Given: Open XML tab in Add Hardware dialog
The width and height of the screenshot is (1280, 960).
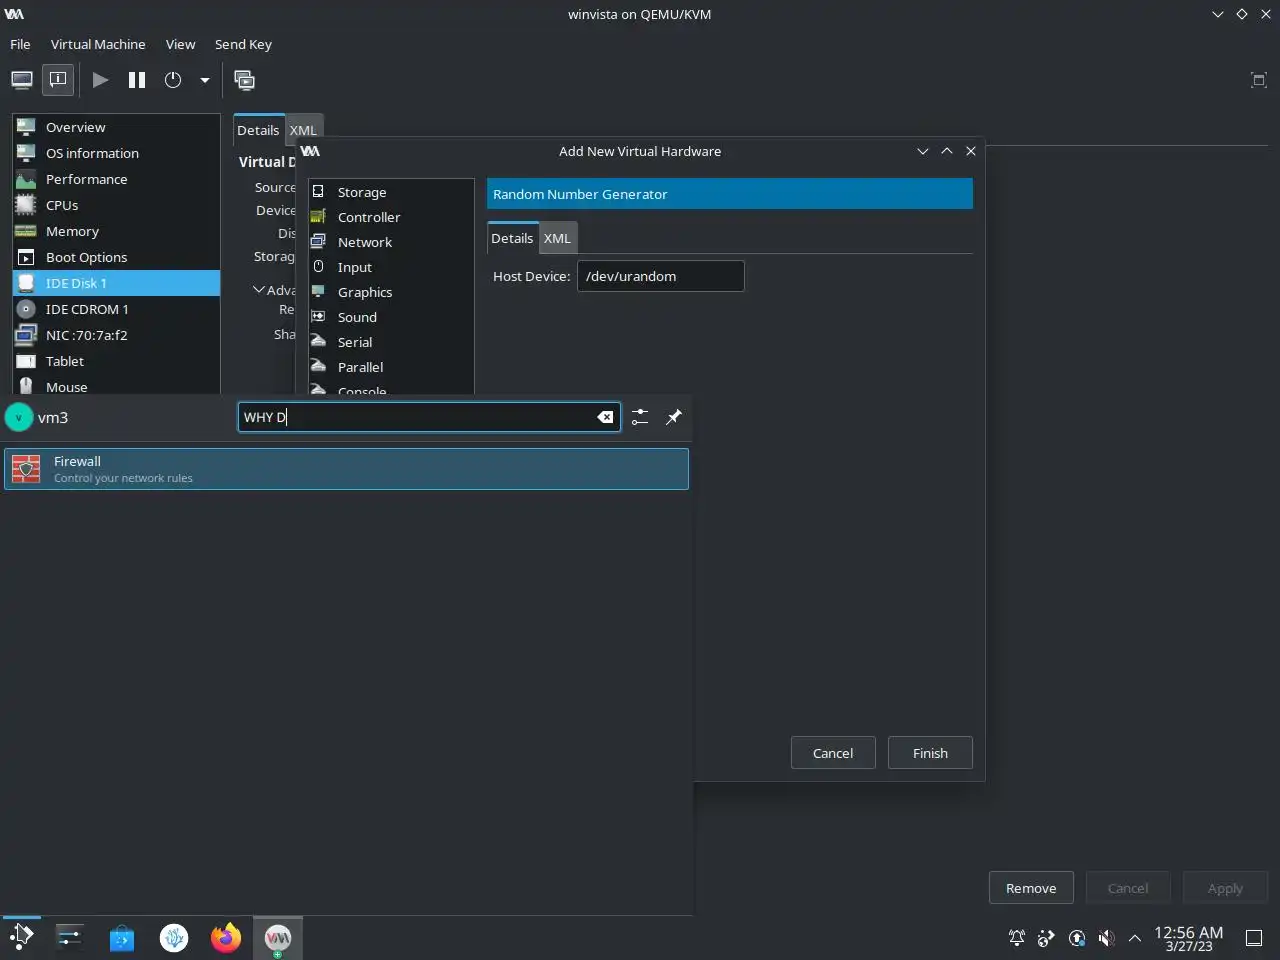Looking at the screenshot, I should point(557,238).
